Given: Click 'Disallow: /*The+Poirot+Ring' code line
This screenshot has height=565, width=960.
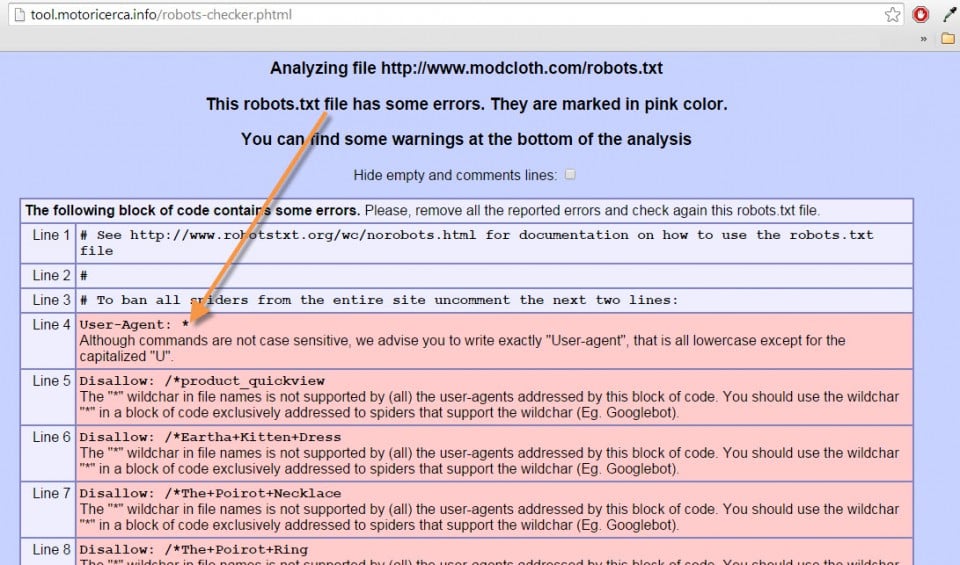Looking at the screenshot, I should click(x=193, y=550).
